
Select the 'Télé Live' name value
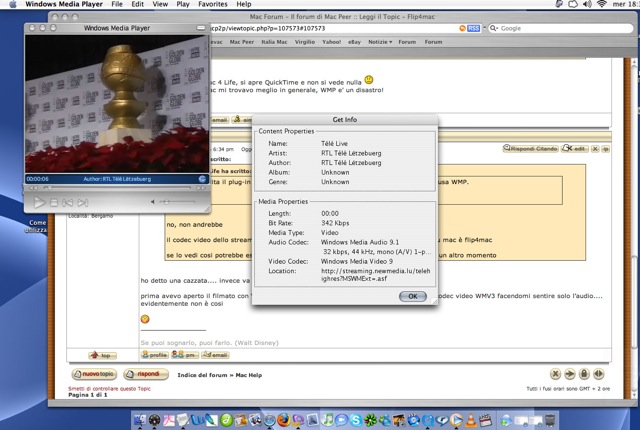334,143
